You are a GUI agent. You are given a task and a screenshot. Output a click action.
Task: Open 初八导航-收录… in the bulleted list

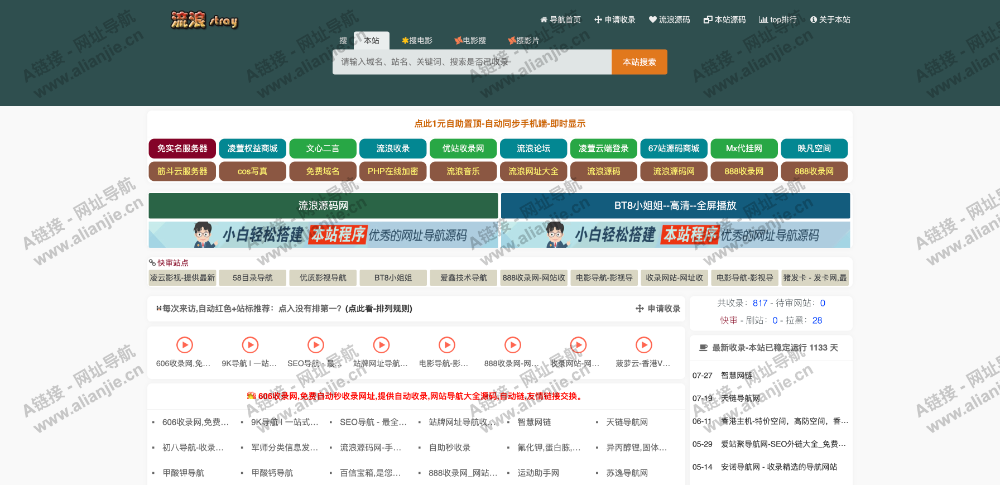[x=194, y=448]
